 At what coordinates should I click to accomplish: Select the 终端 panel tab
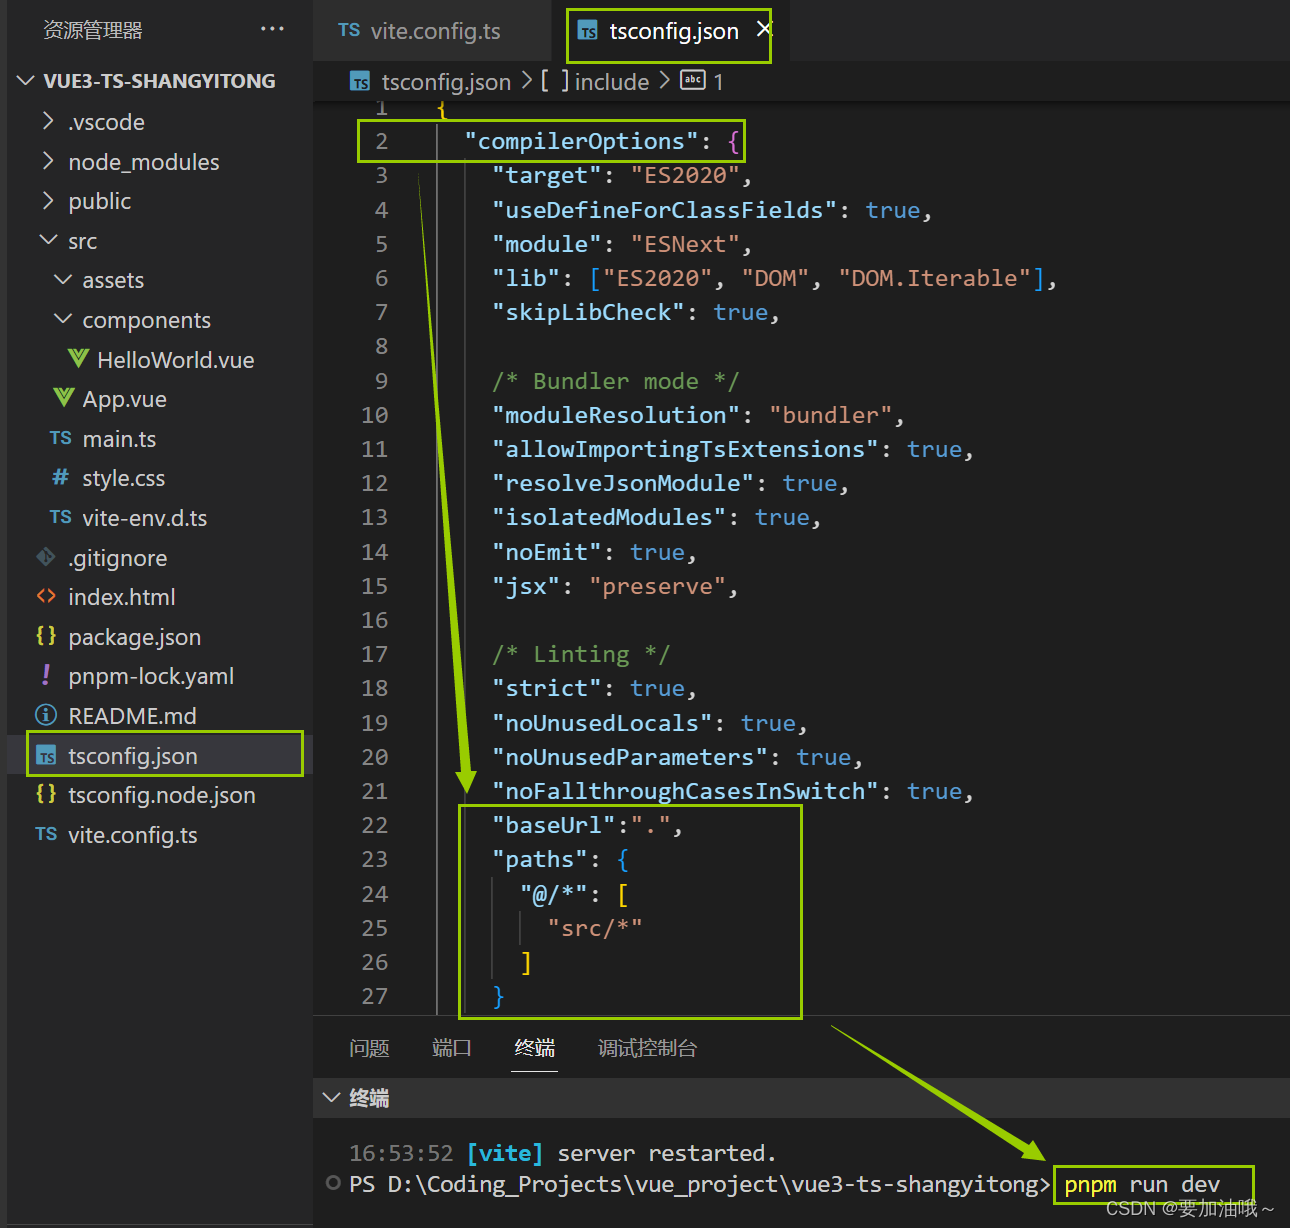pyautogui.click(x=534, y=1047)
